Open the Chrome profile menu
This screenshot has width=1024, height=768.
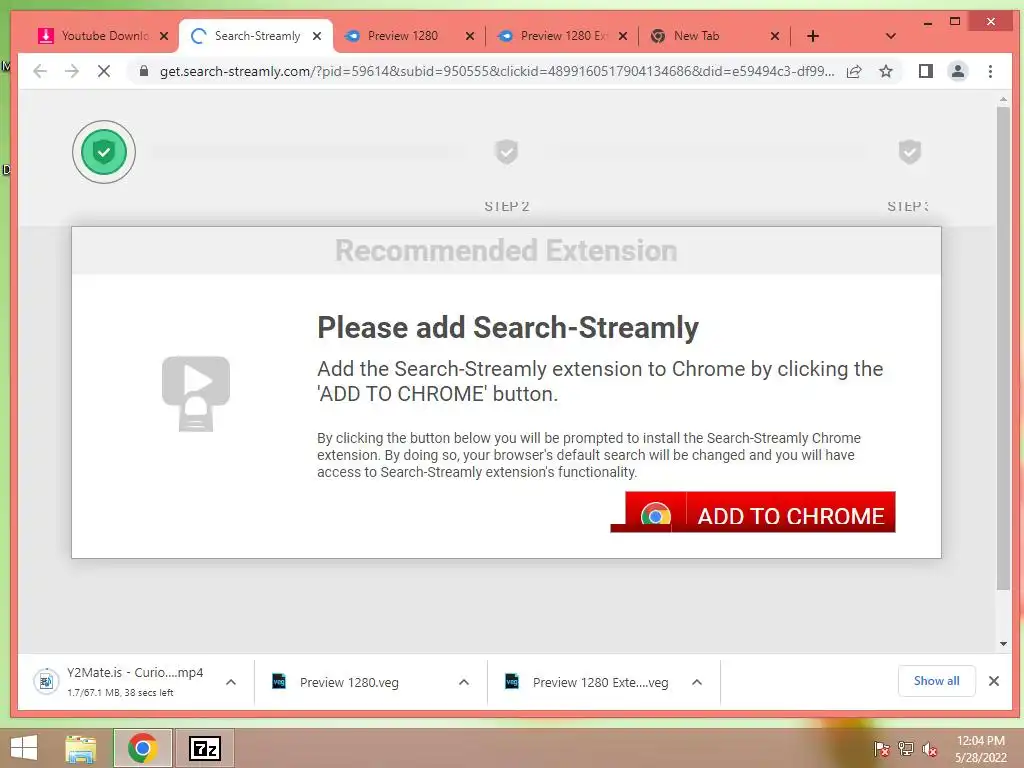coord(957,71)
